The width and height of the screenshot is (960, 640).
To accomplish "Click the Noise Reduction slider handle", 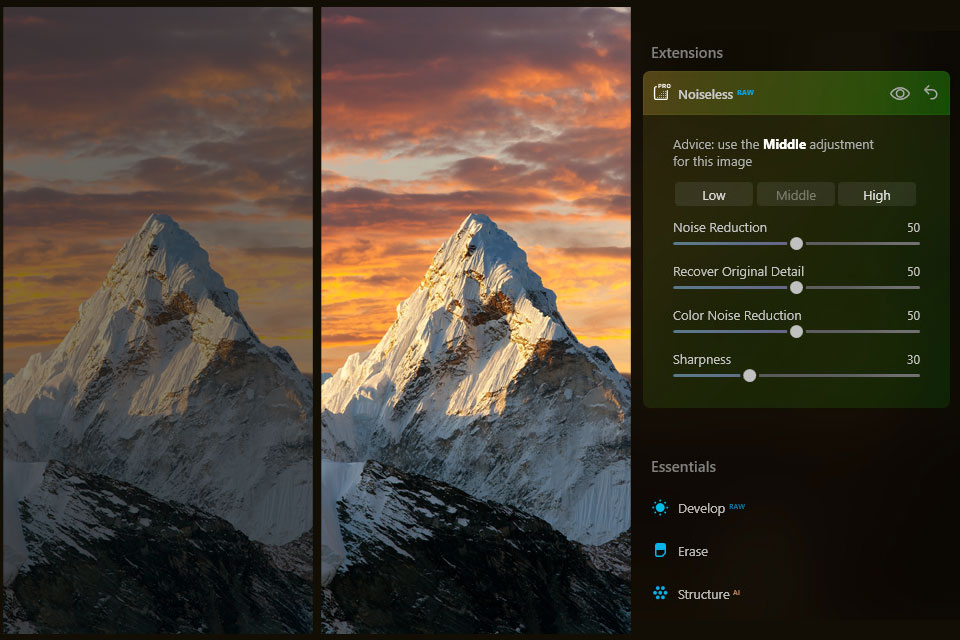I will [796, 243].
